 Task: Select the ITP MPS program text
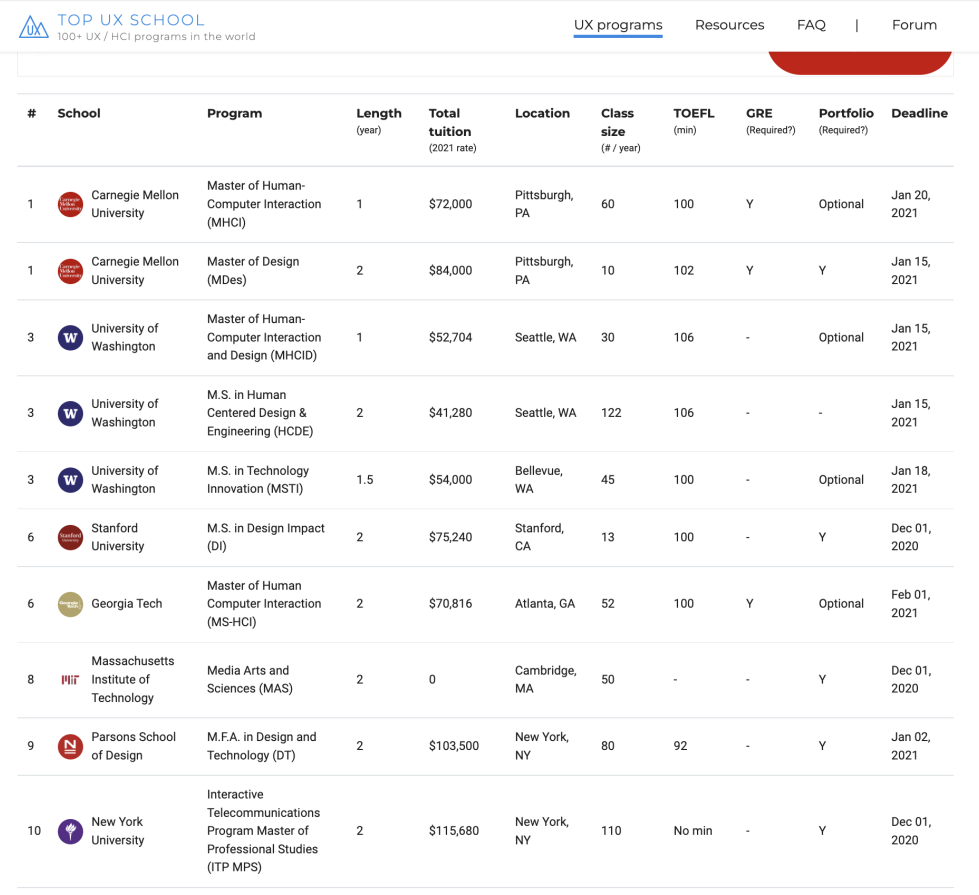coord(263,831)
